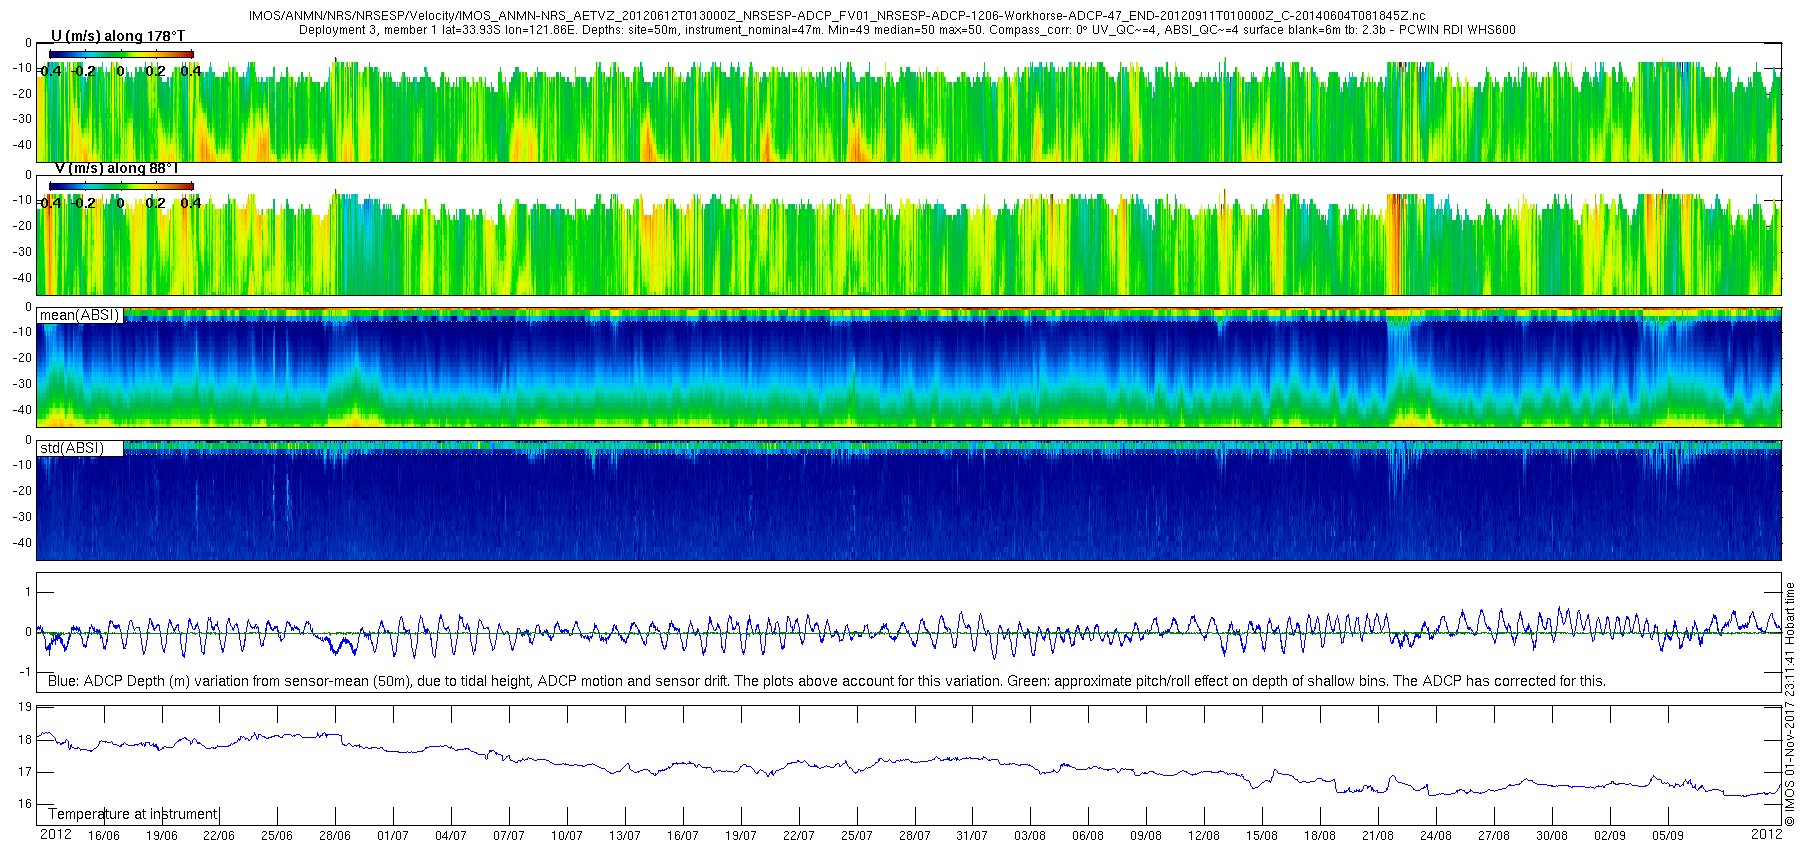1800x850 pixels.
Task: Click the vertical "© IMOS 01-Nov-2017" timestamp text
Action: pyautogui.click(x=1790, y=704)
